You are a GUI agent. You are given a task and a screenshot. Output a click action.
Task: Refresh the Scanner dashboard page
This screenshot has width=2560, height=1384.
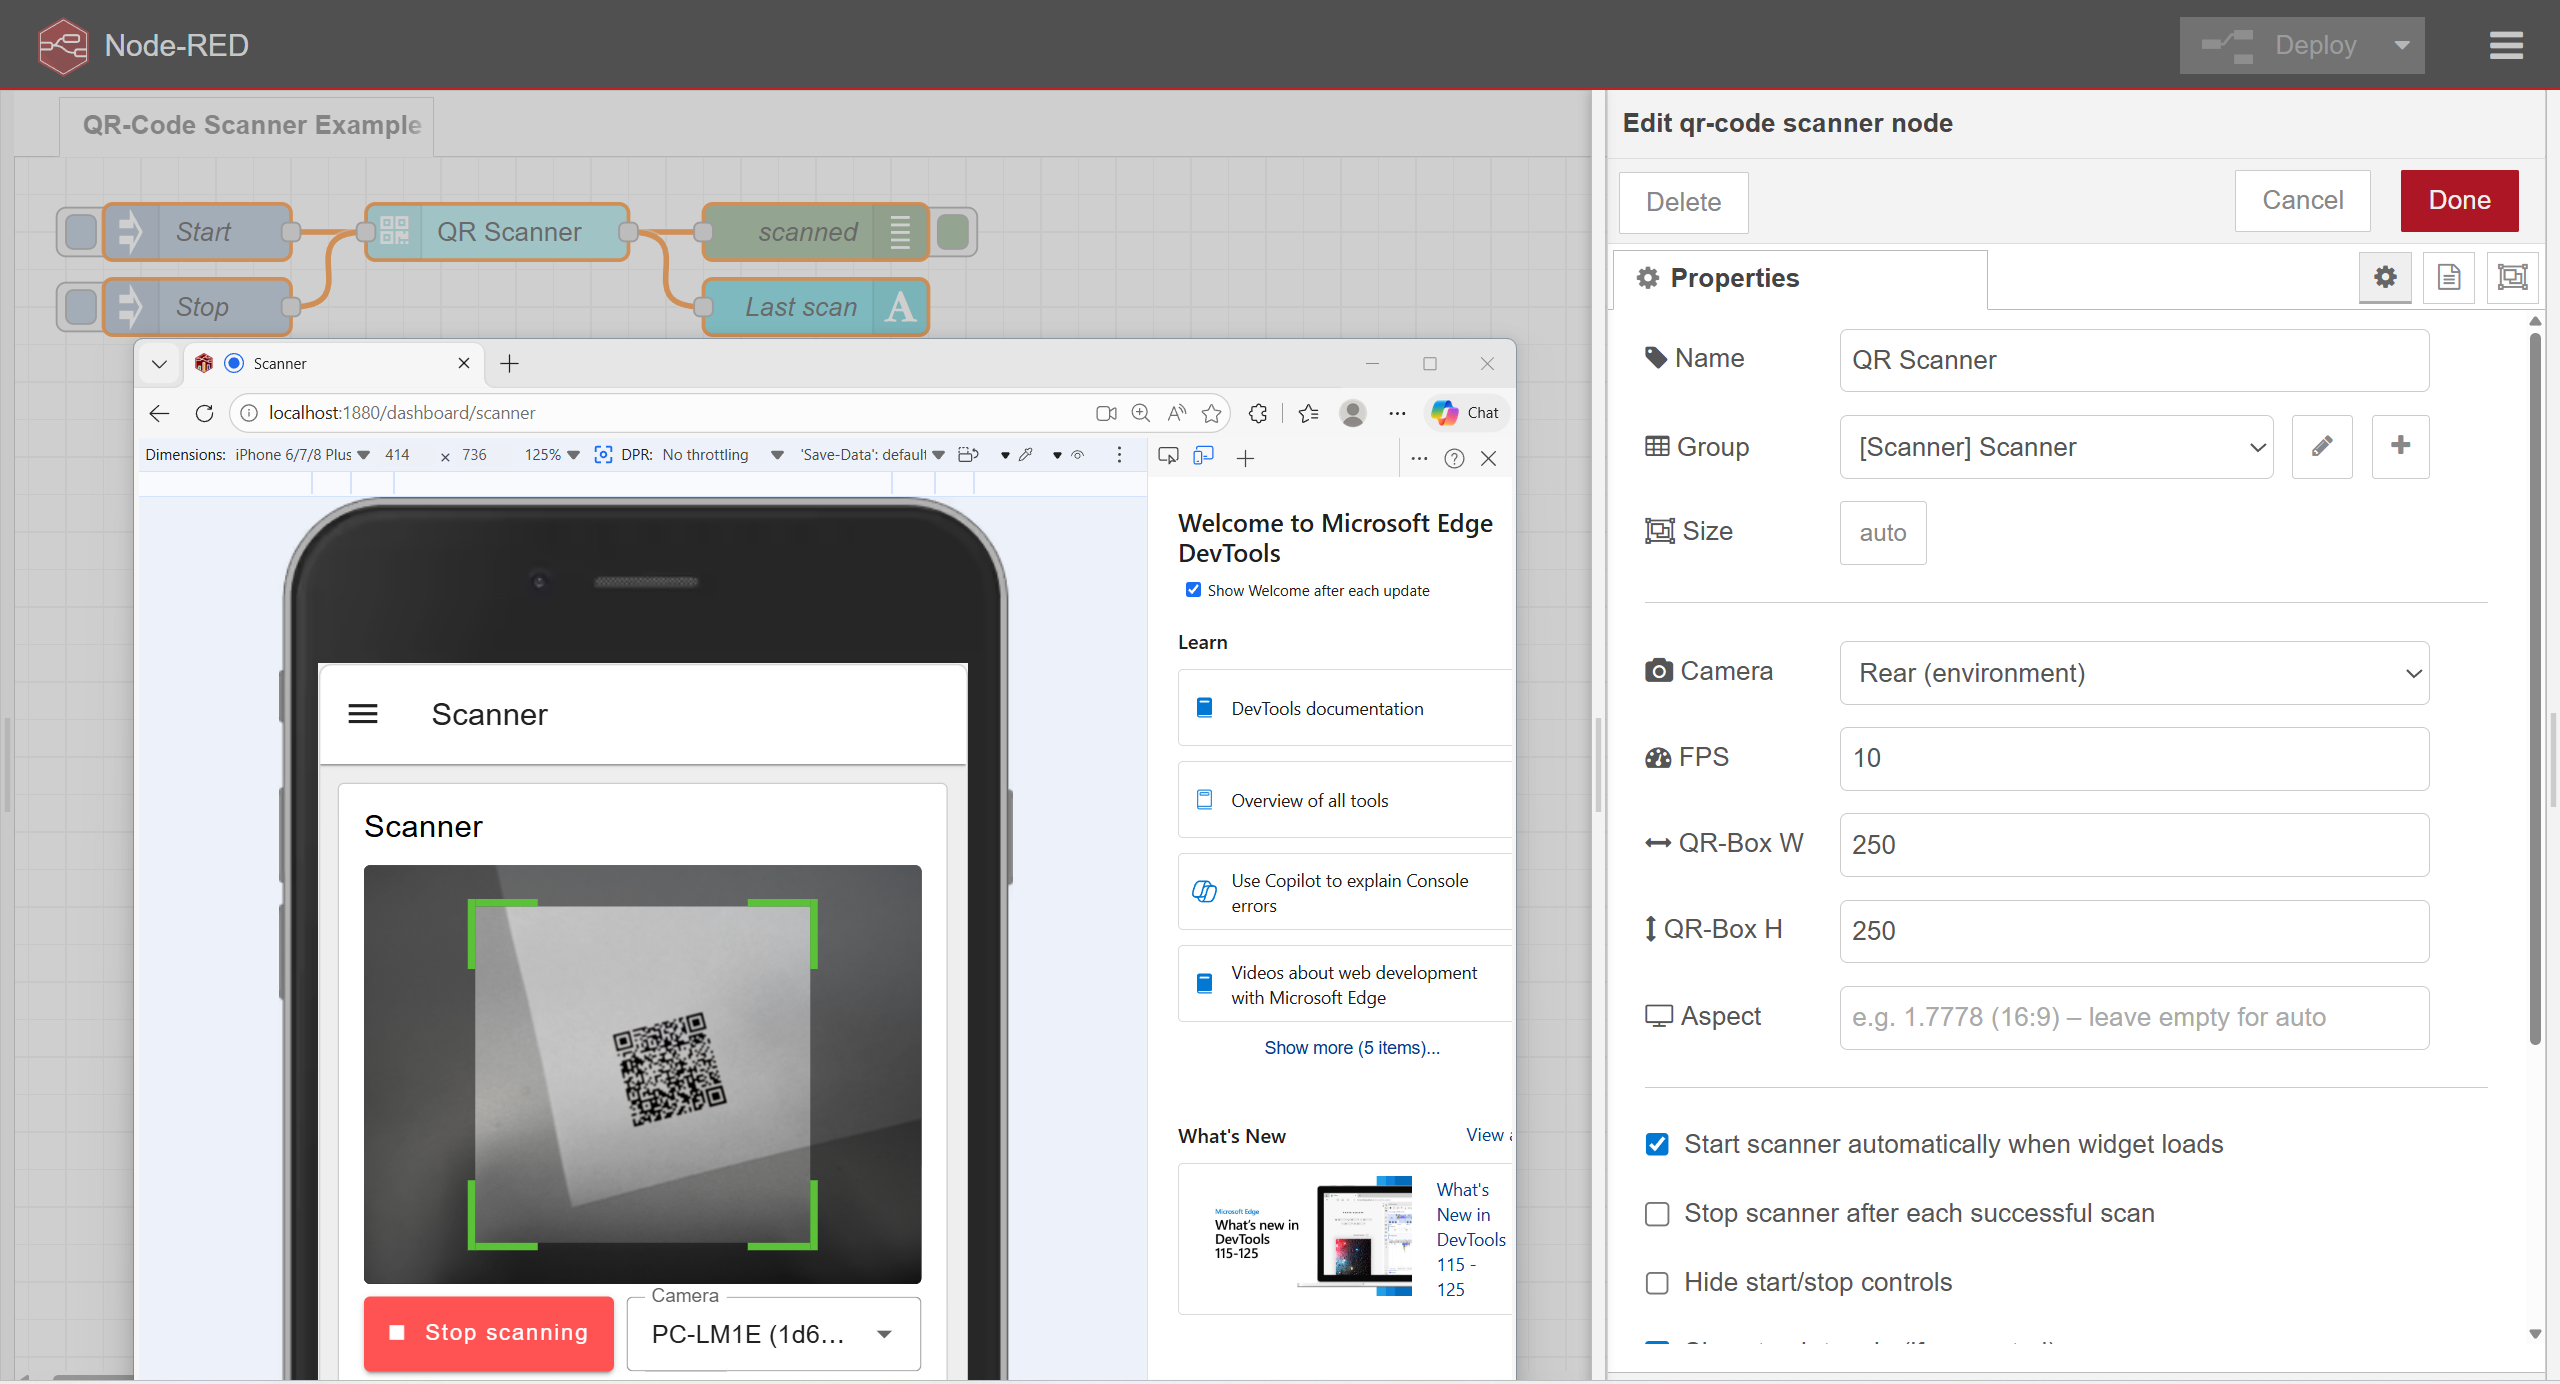click(204, 413)
